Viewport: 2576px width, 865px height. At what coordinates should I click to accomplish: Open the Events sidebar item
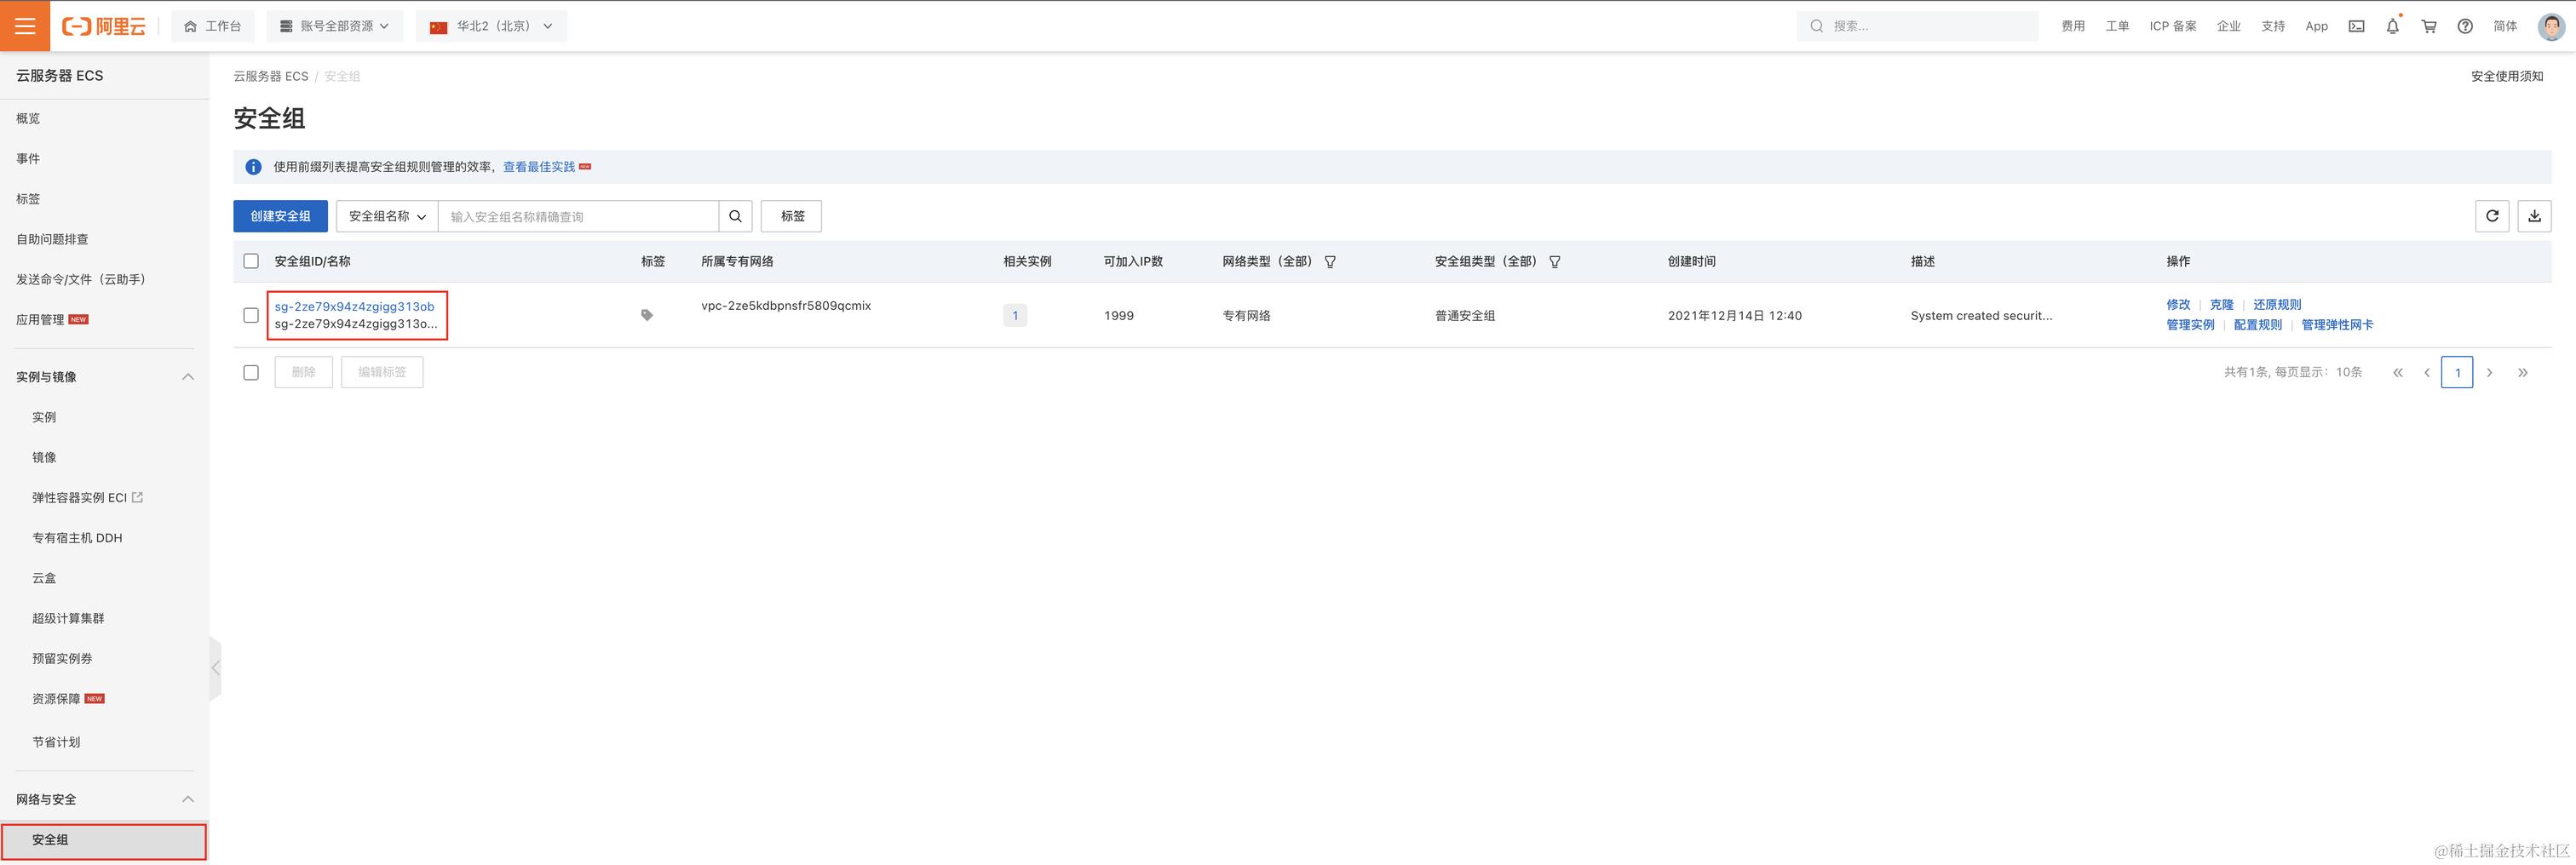(28, 158)
